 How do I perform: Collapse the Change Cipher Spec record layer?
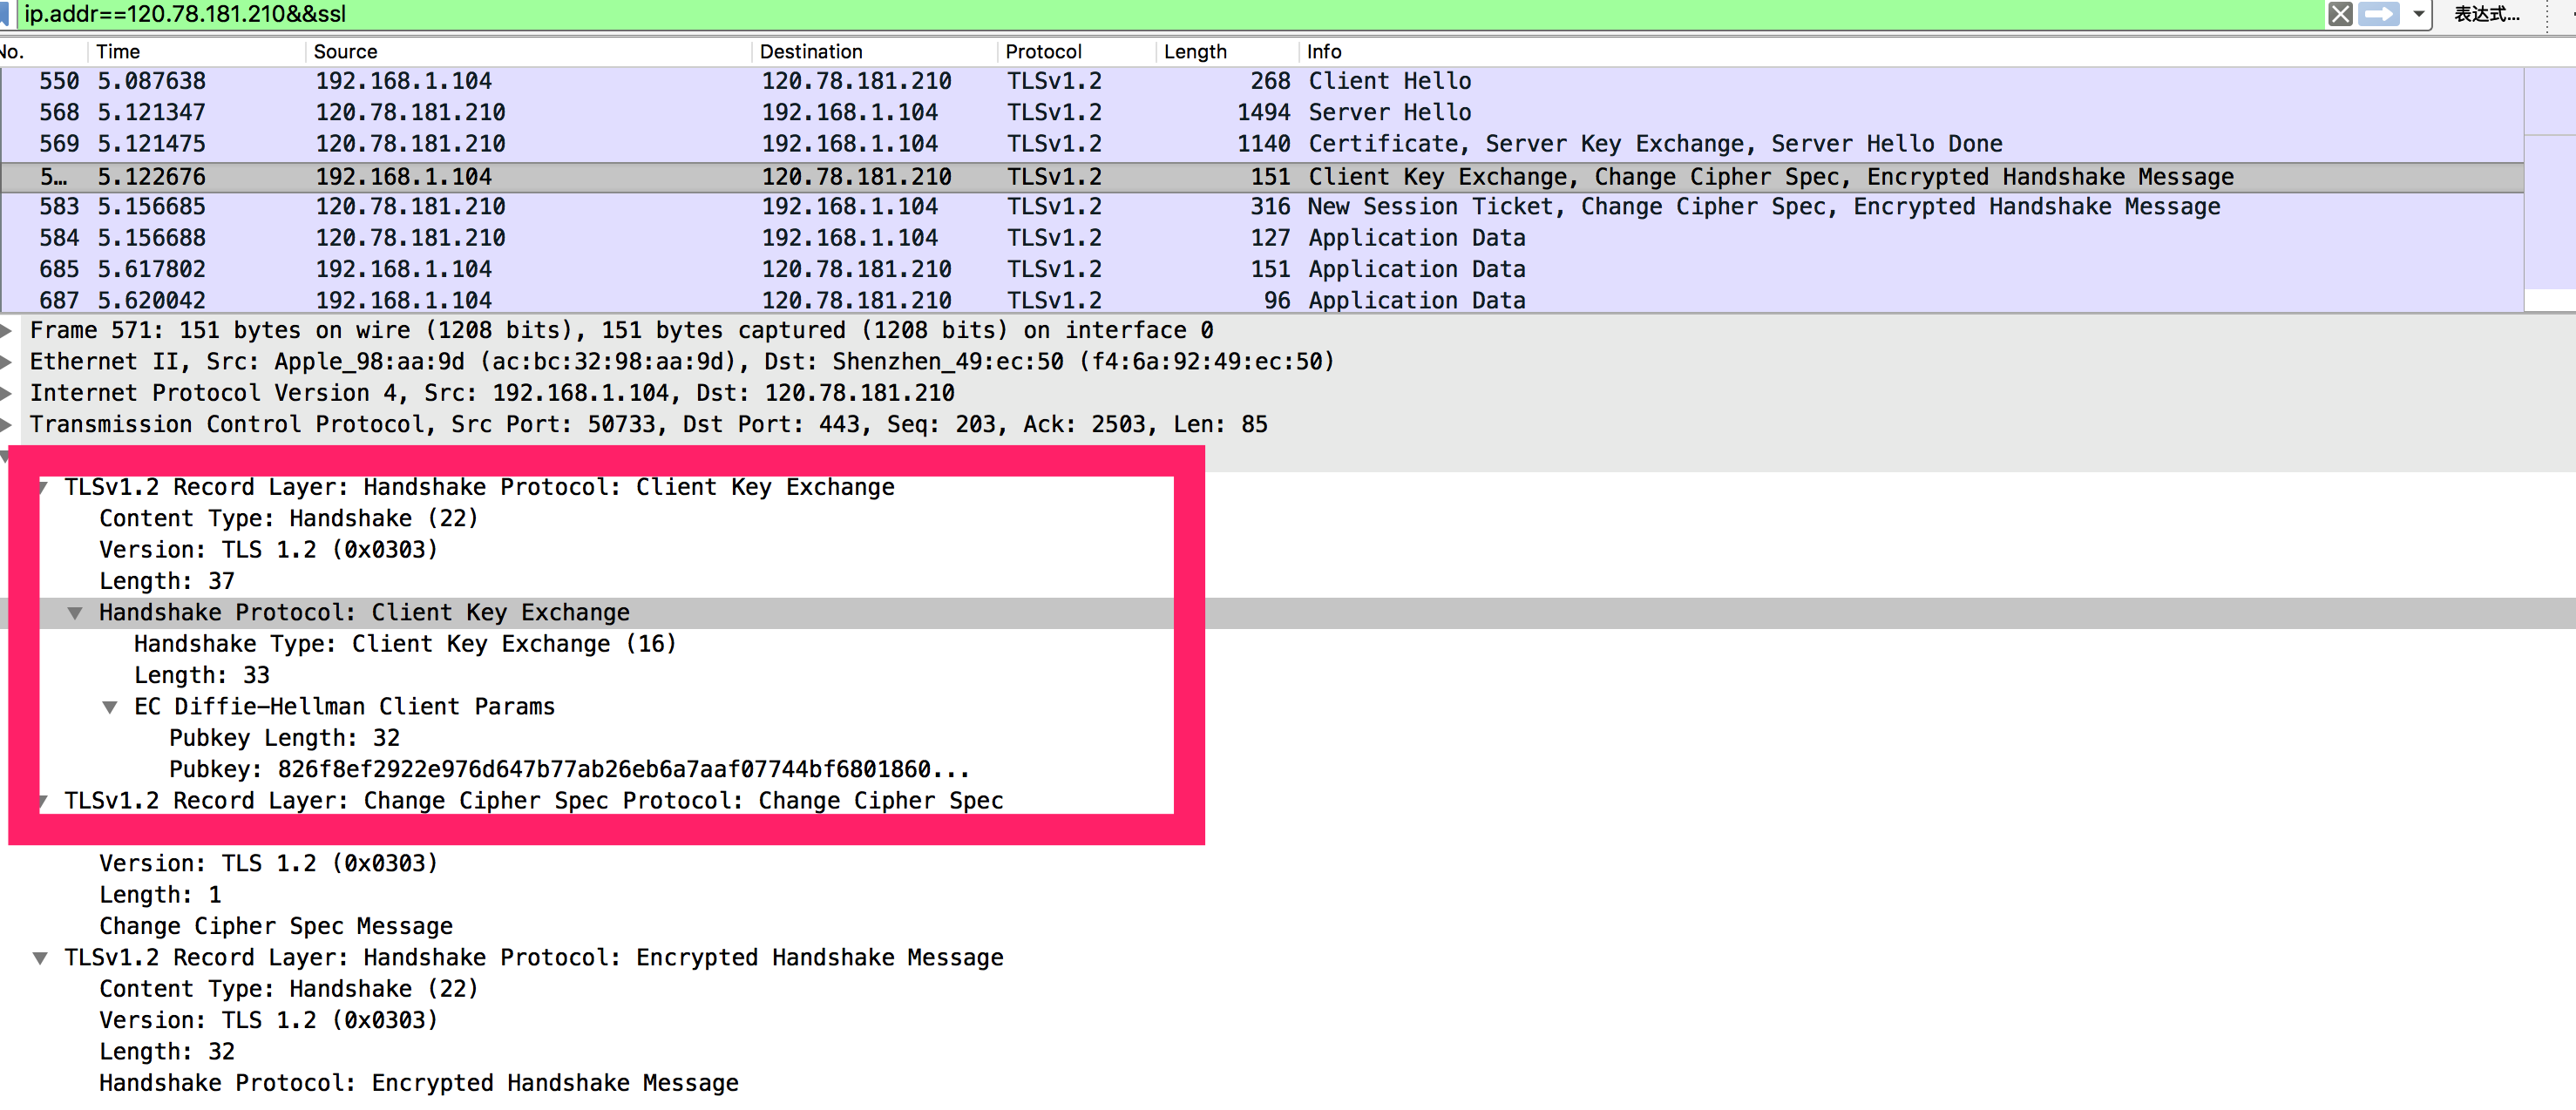click(x=42, y=800)
